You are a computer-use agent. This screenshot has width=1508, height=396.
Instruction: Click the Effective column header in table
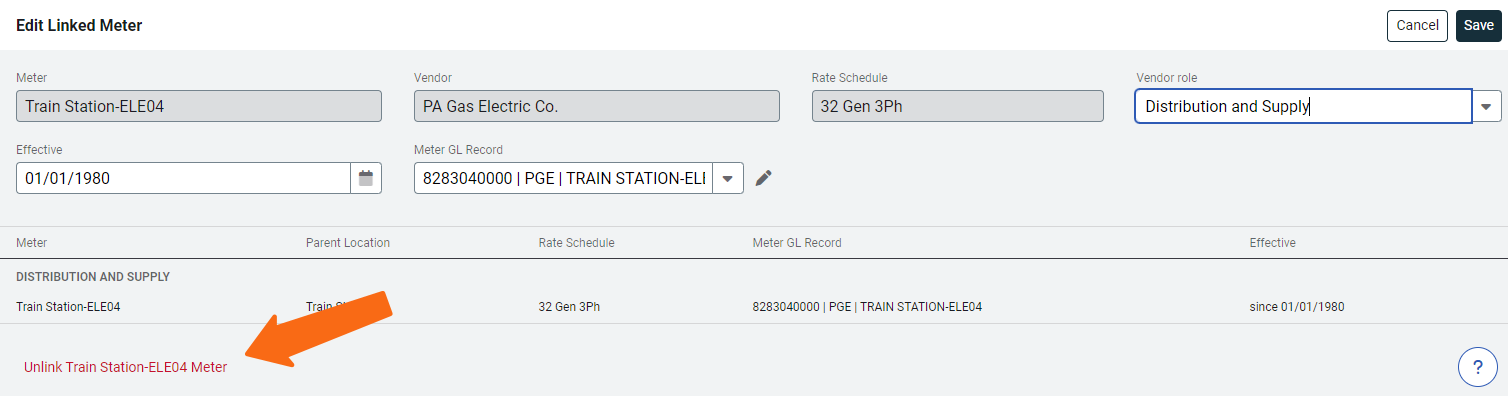click(x=1272, y=243)
